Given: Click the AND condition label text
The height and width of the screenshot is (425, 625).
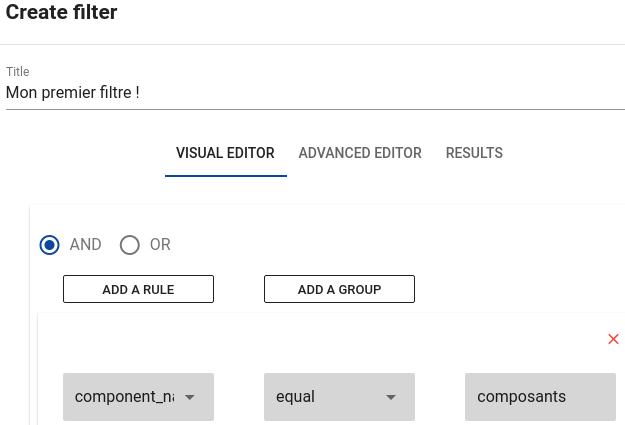Looking at the screenshot, I should coord(86,245).
